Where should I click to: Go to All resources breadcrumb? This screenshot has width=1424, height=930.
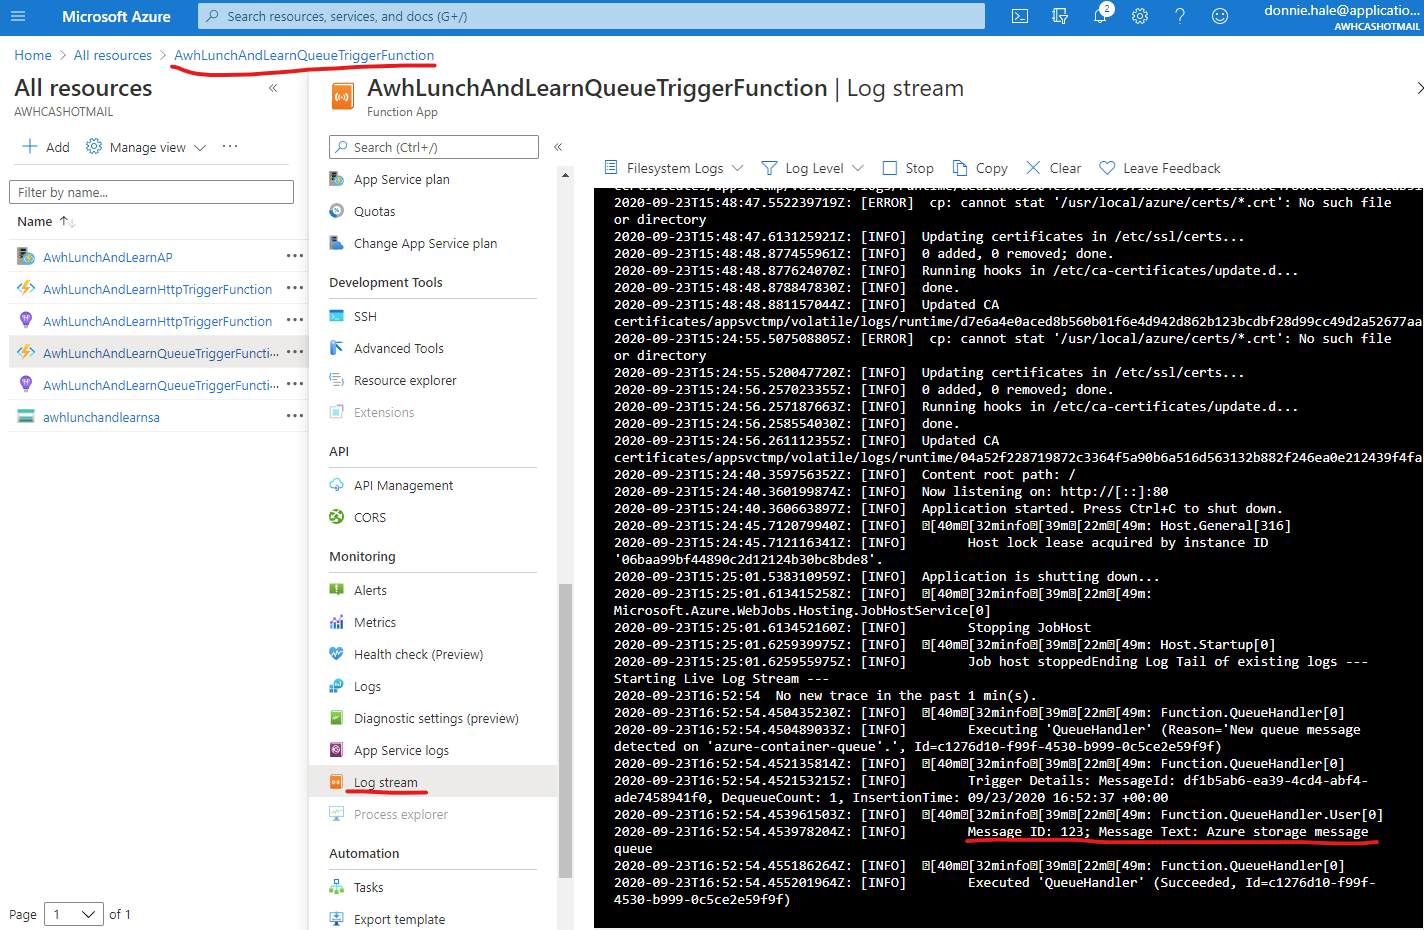113,55
